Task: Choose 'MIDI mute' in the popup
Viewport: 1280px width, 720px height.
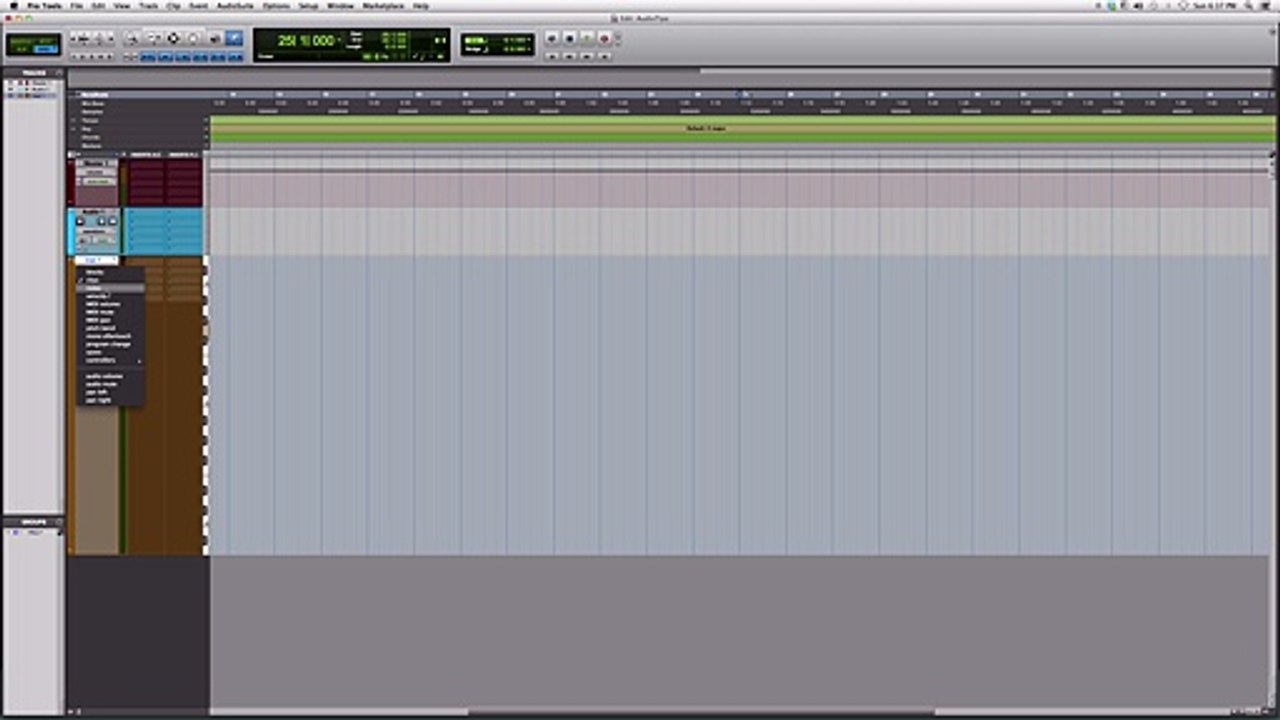Action: [x=110, y=312]
